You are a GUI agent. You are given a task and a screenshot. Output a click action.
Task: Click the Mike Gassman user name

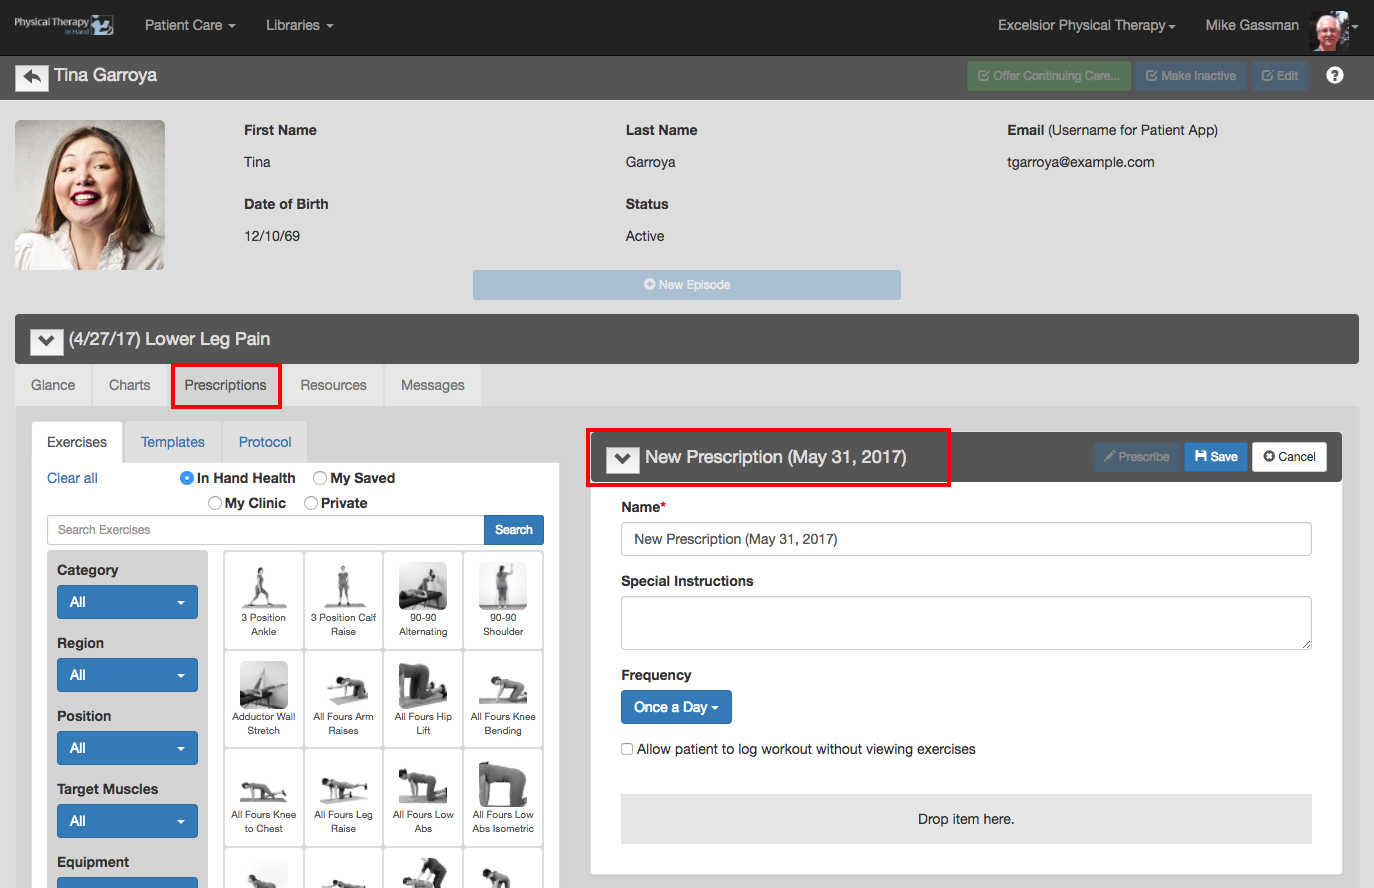(1252, 25)
